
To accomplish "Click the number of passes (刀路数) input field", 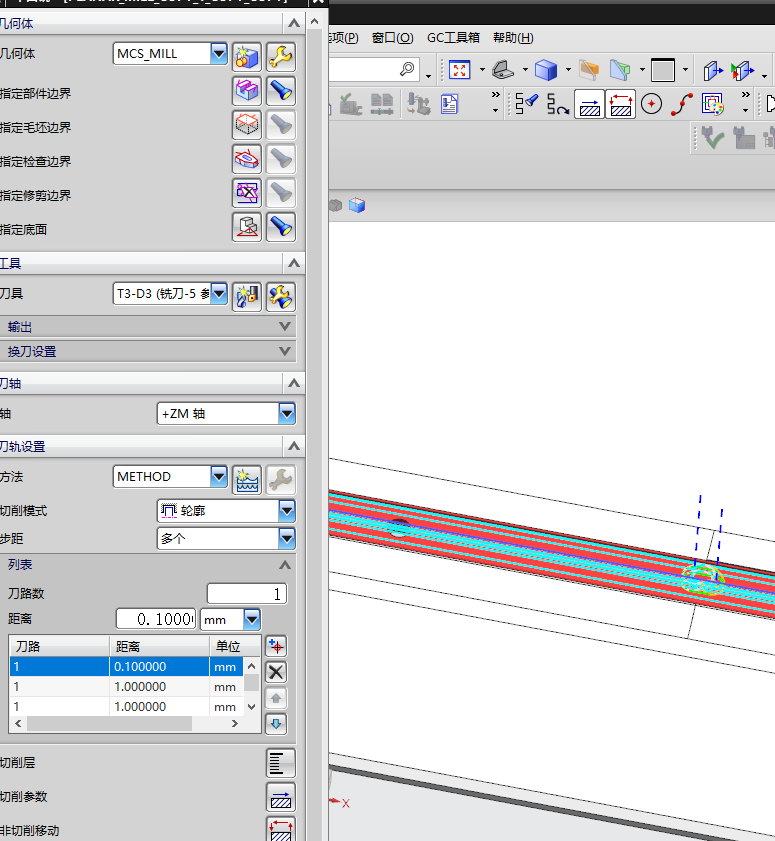I will [x=247, y=594].
